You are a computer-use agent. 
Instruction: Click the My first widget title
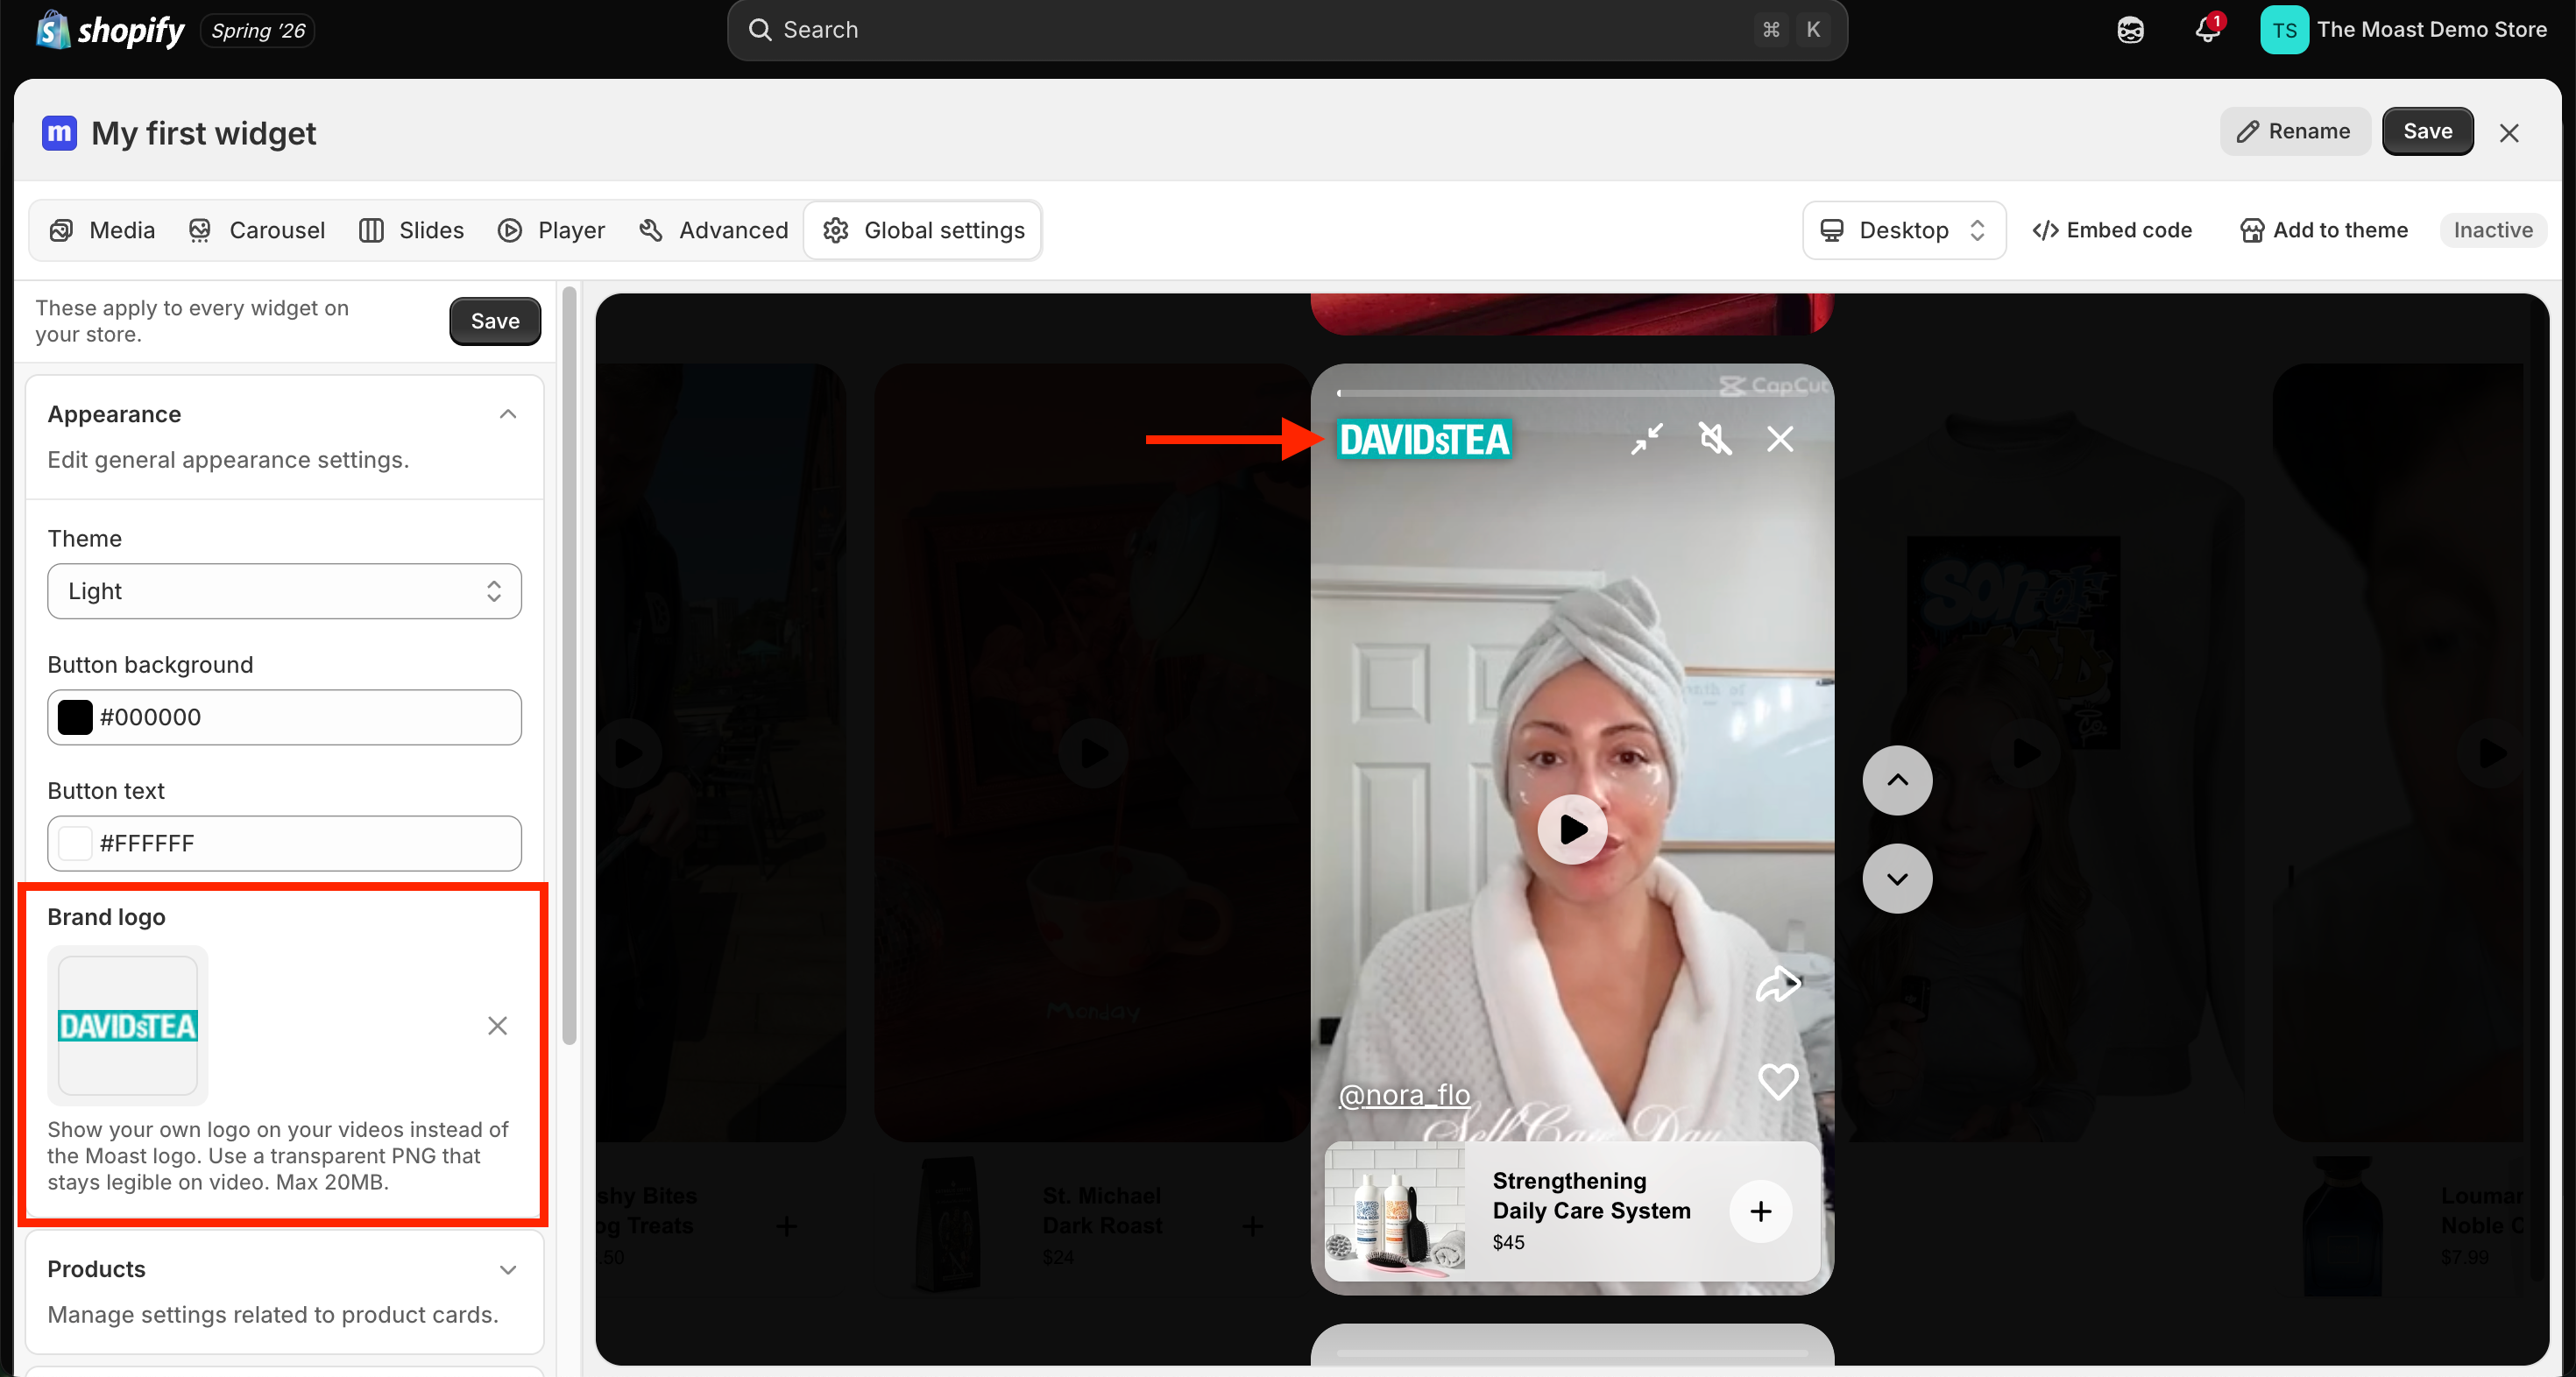tap(203, 133)
